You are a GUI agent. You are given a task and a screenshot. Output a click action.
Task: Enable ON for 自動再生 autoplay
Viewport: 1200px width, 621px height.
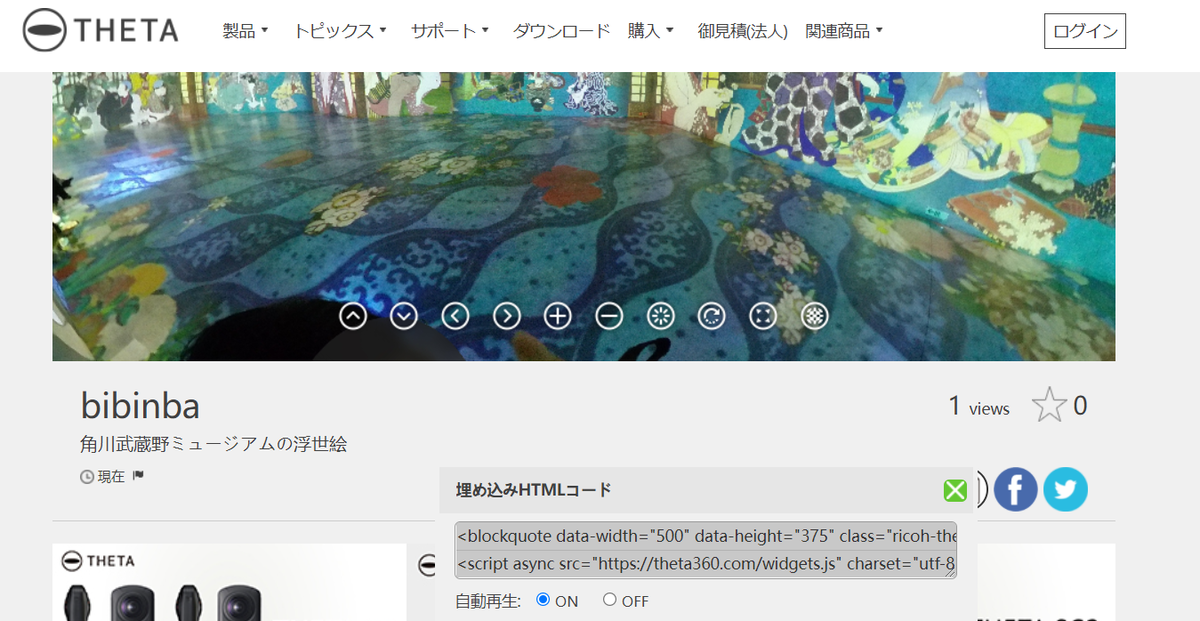pyautogui.click(x=541, y=600)
